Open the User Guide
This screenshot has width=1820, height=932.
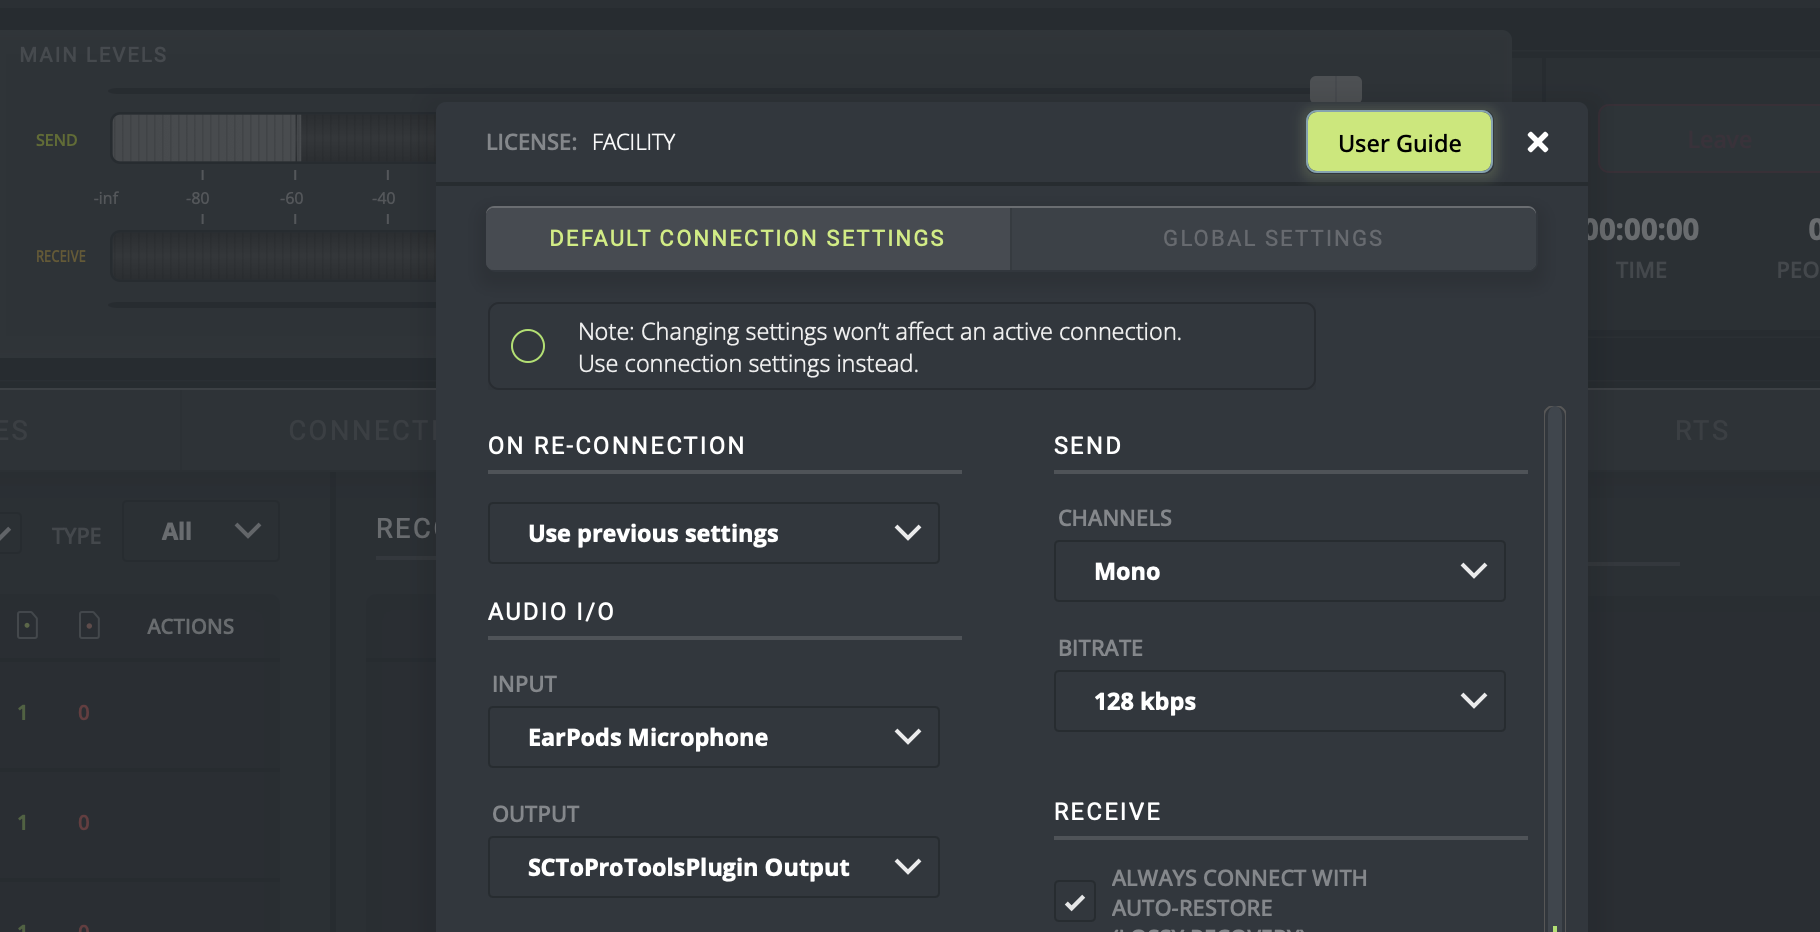(x=1399, y=143)
